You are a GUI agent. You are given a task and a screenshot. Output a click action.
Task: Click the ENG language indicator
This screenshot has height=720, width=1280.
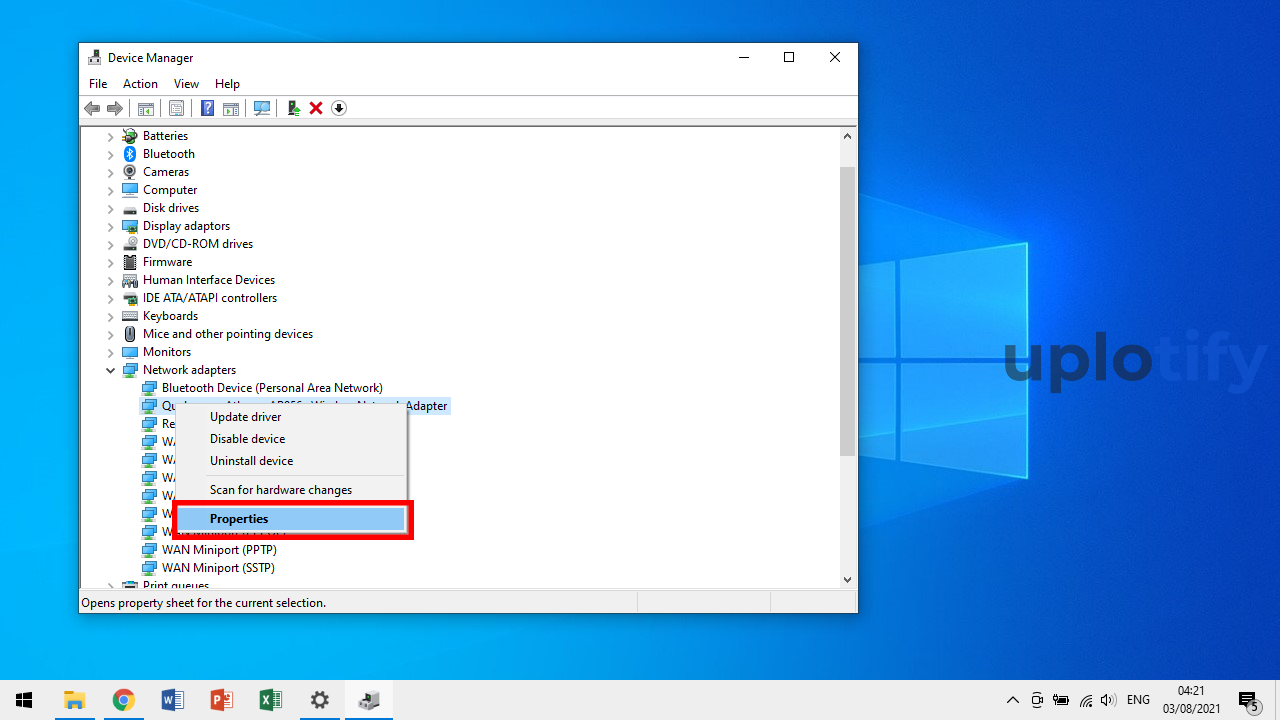tap(1138, 700)
